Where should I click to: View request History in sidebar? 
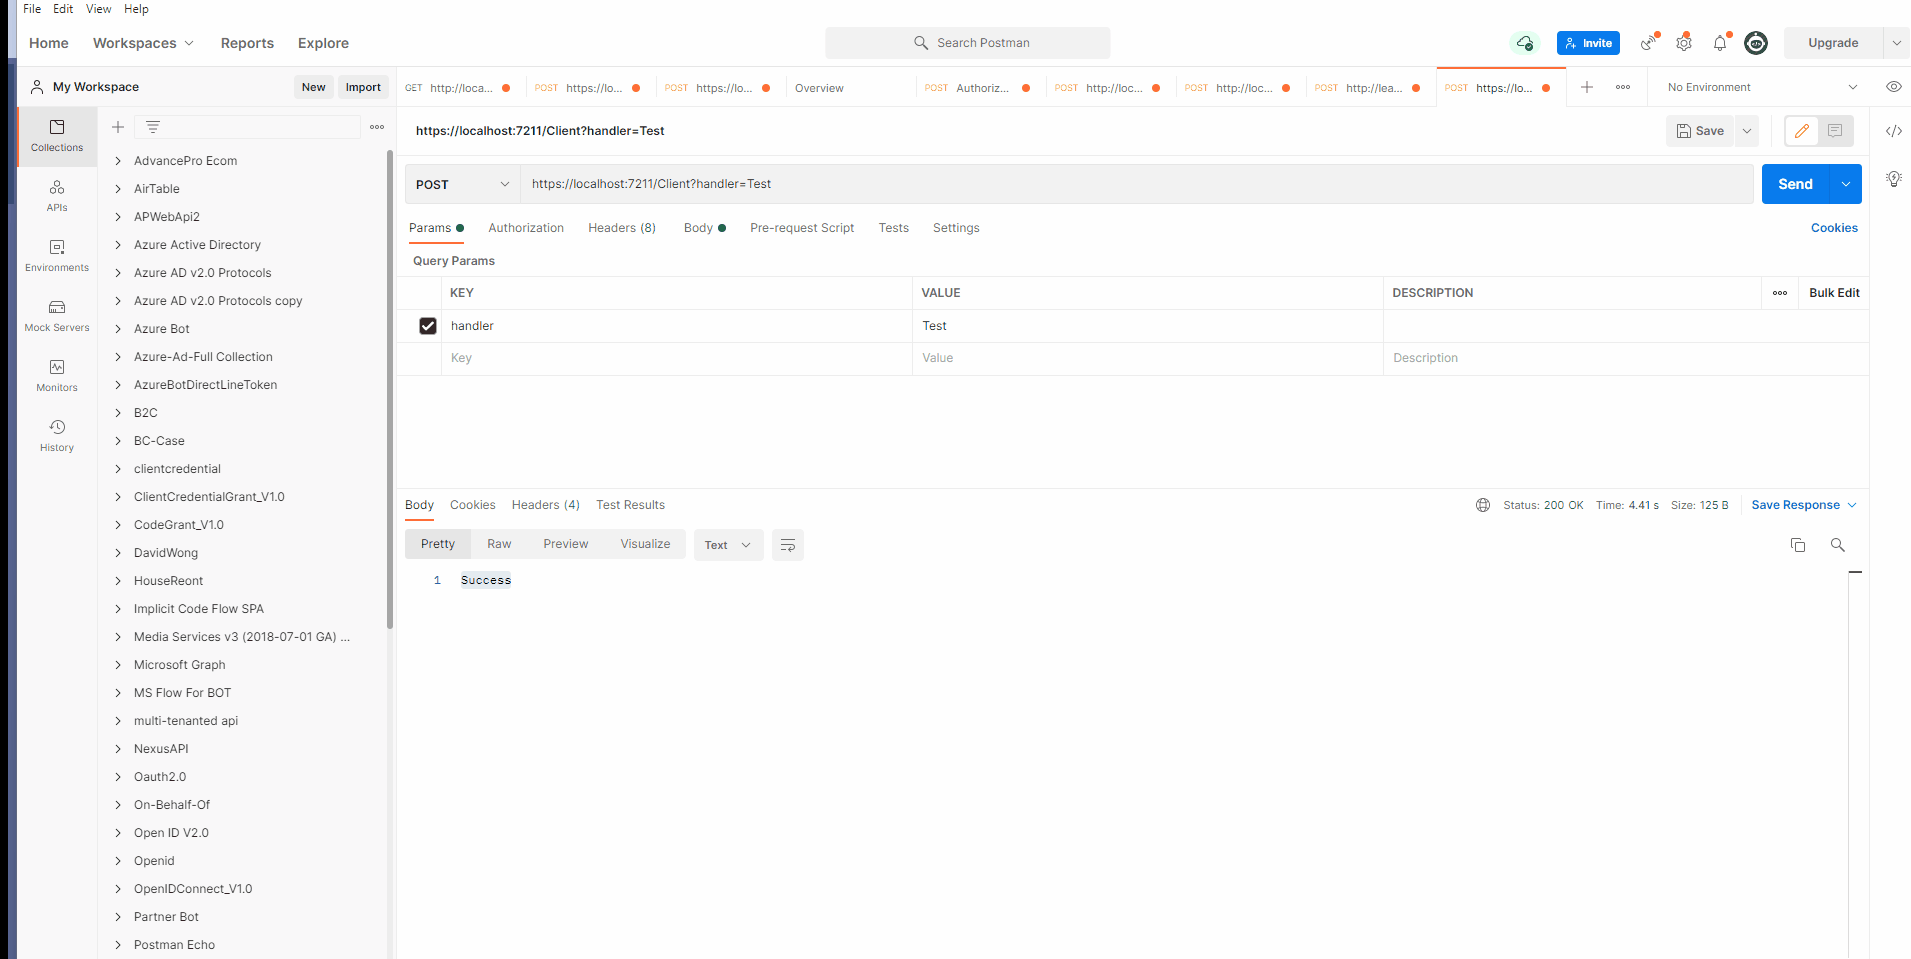(x=56, y=435)
